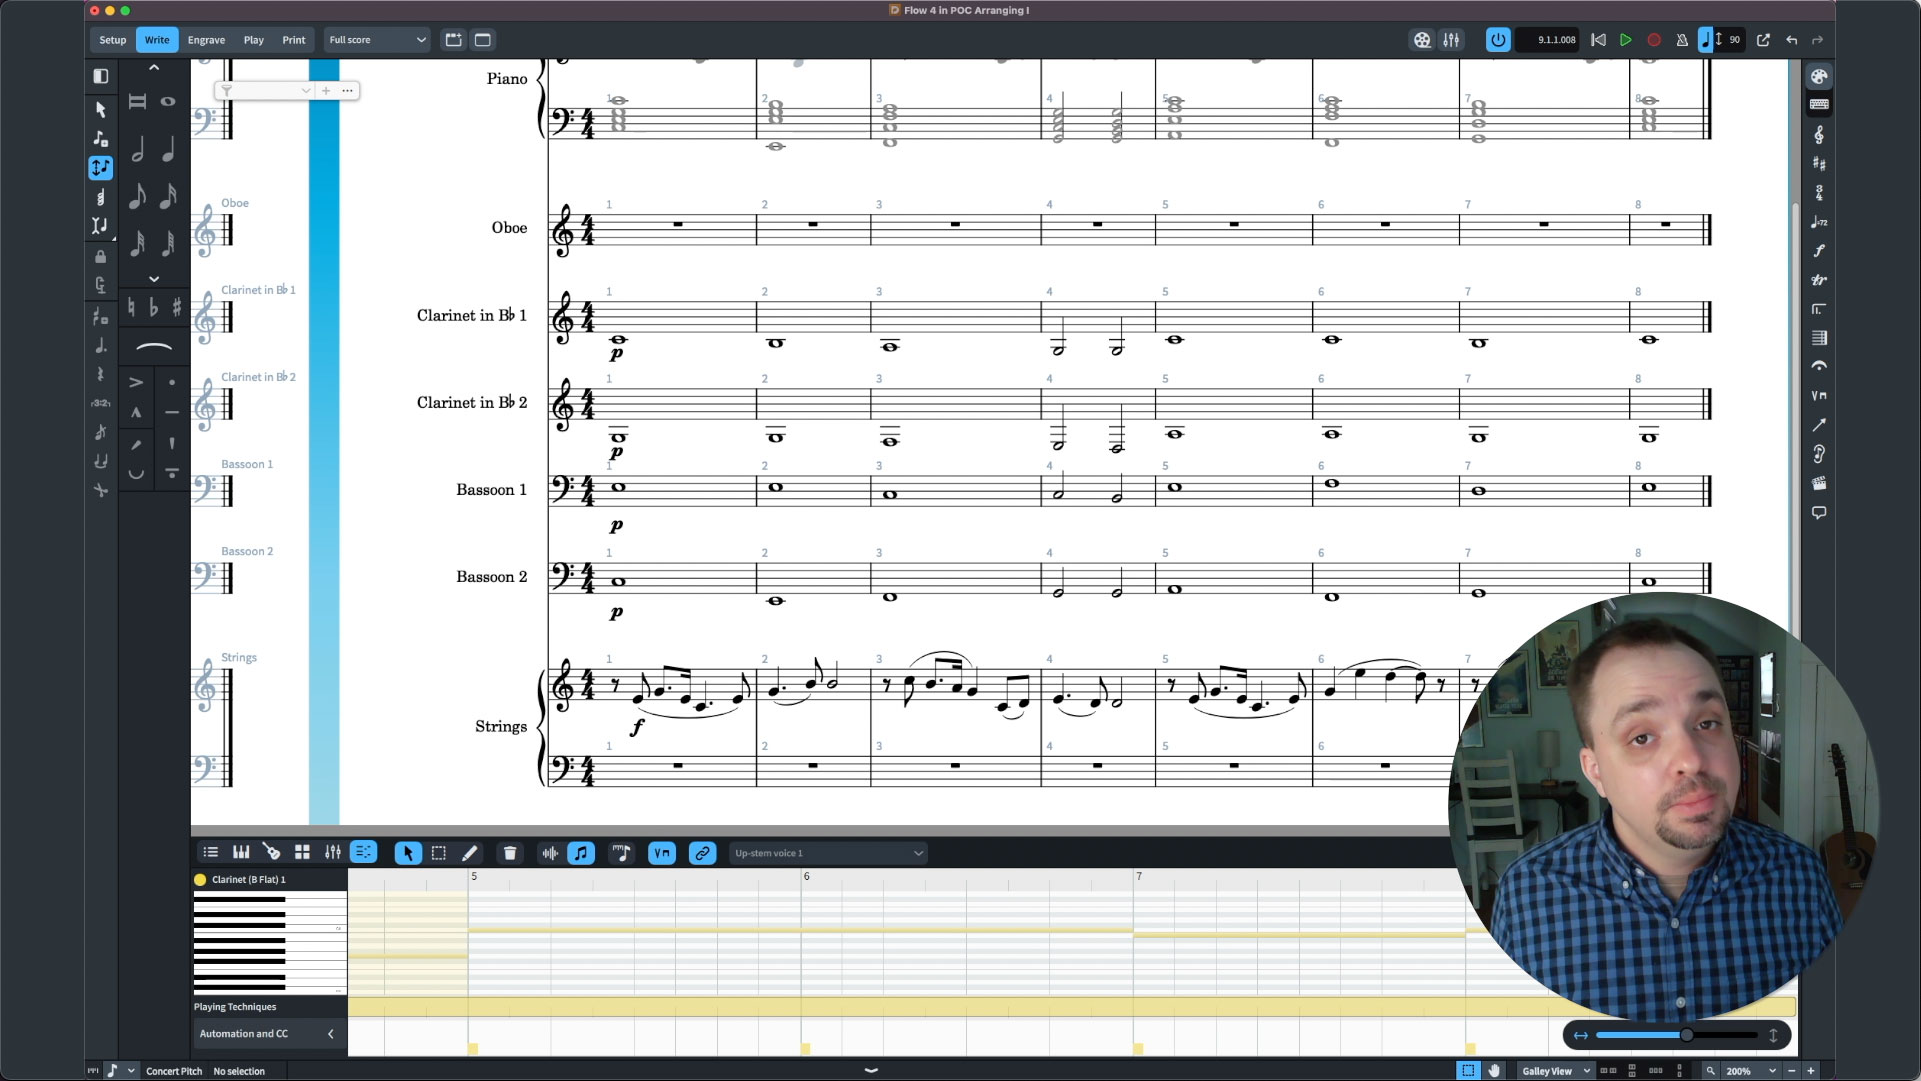
Task: Select the marquee selection tool in Key Editor
Action: click(439, 853)
